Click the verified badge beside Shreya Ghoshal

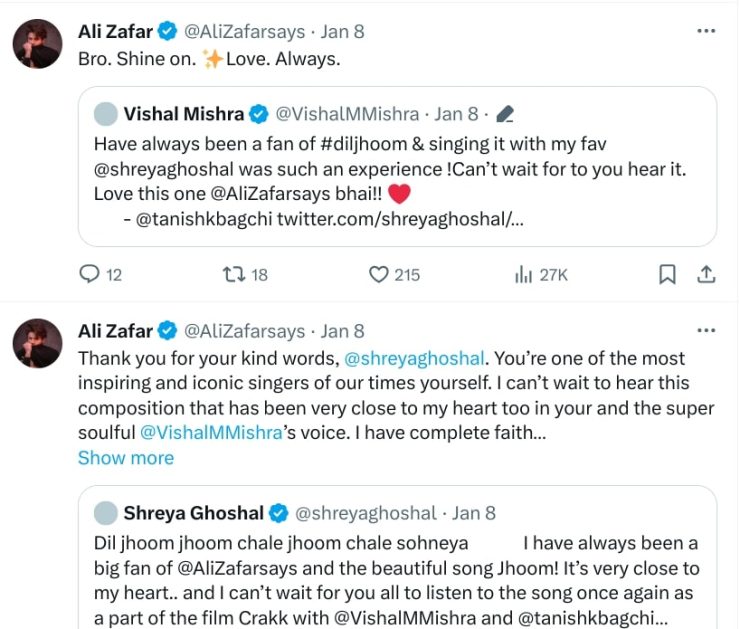coord(279,513)
